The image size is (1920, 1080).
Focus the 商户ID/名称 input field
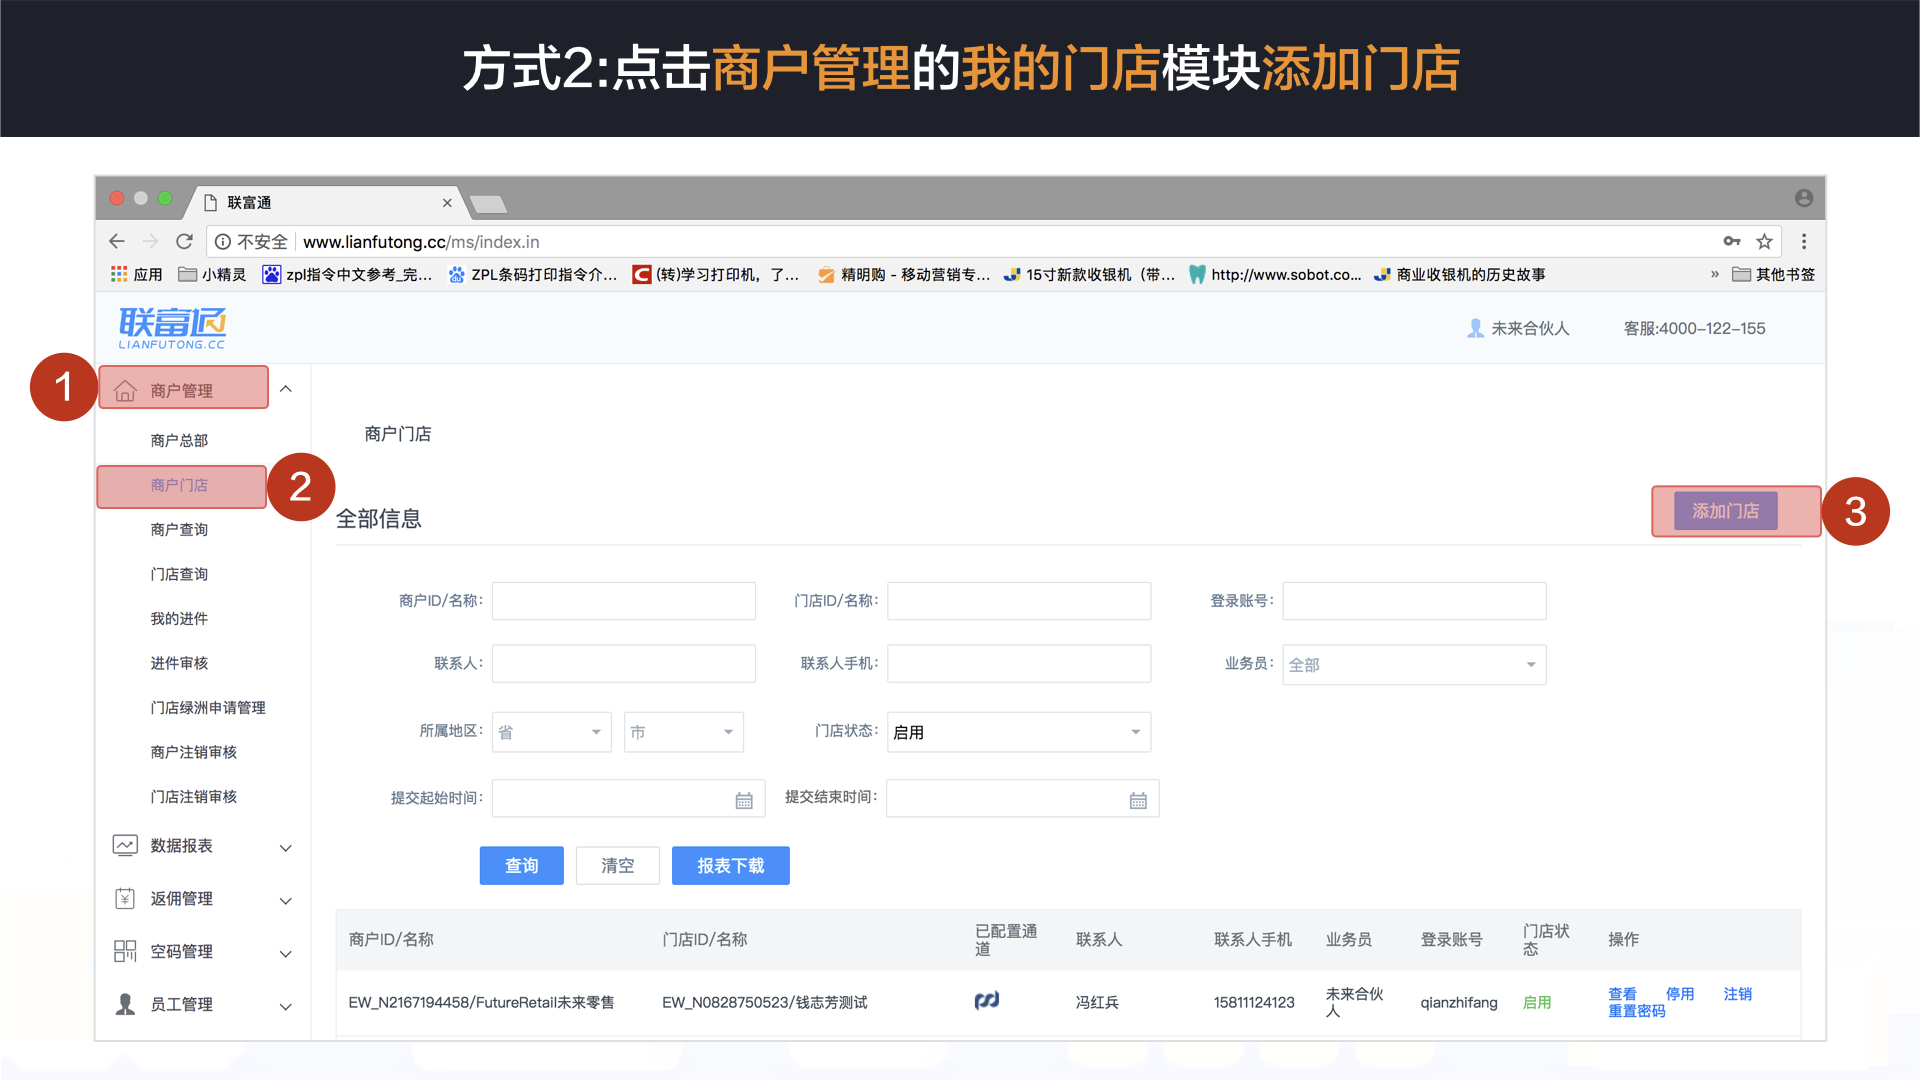(624, 601)
